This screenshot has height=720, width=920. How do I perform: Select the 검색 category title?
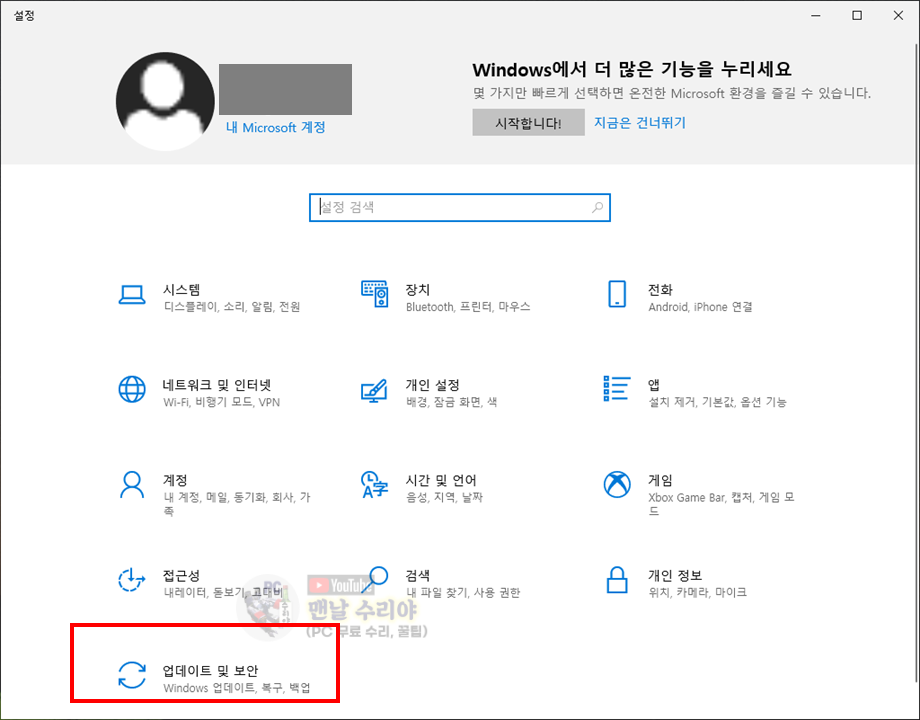pyautogui.click(x=418, y=575)
